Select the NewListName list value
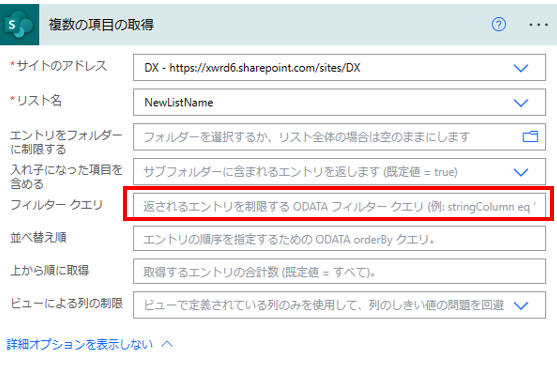This screenshot has height=366, width=557. pyautogui.click(x=179, y=103)
